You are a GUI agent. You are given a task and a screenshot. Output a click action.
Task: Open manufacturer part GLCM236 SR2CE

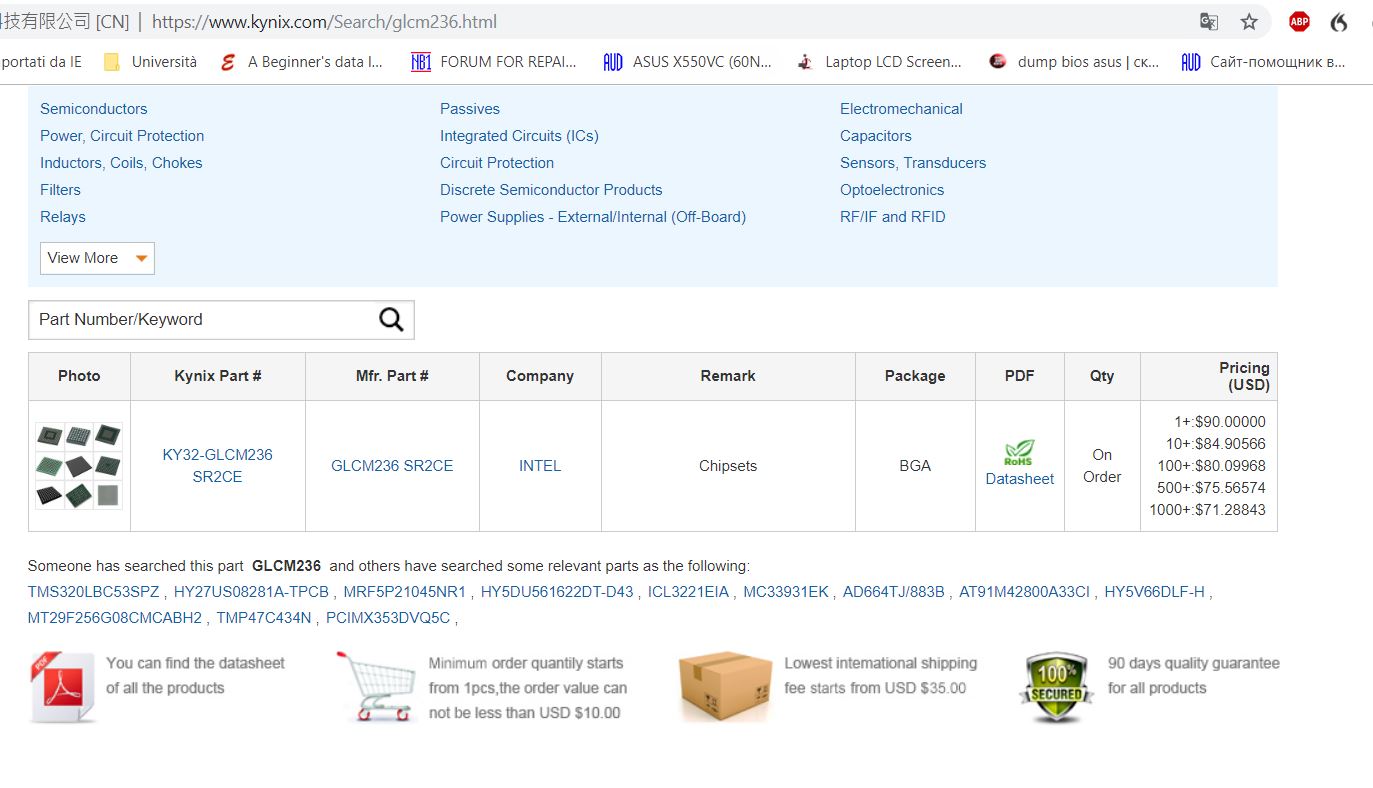[x=392, y=466]
